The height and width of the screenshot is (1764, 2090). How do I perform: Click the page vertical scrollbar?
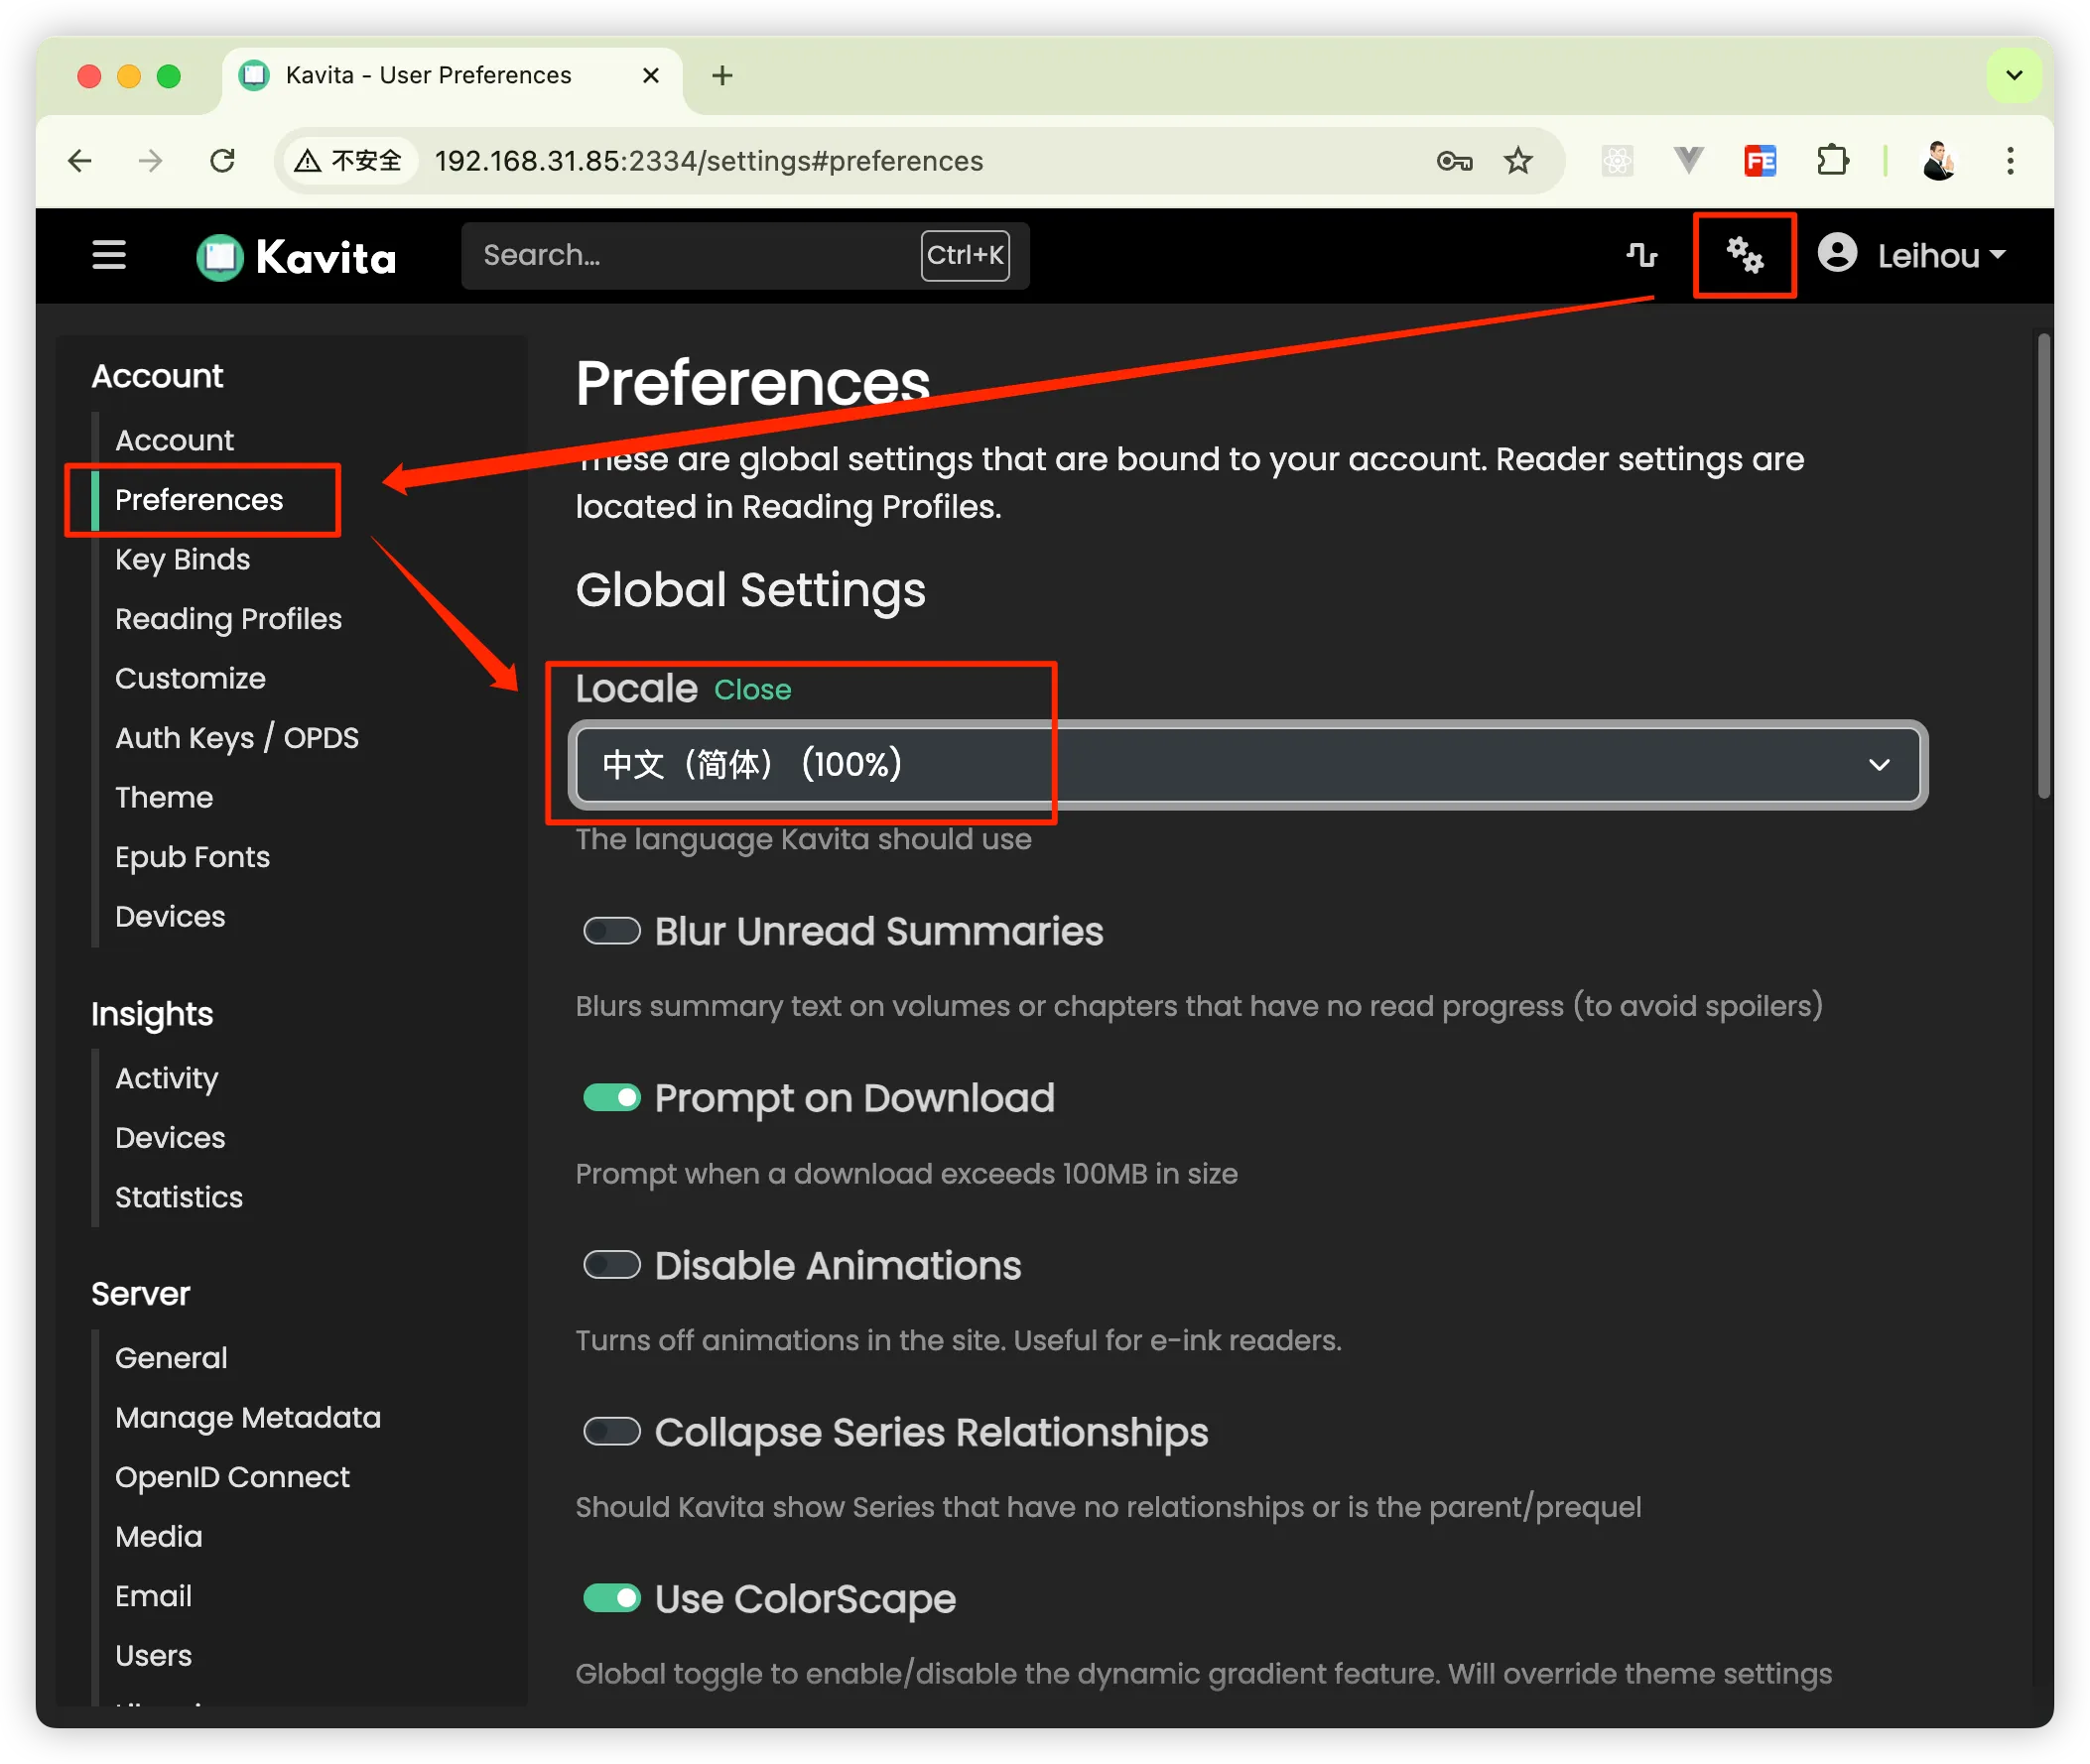pos(2044,565)
